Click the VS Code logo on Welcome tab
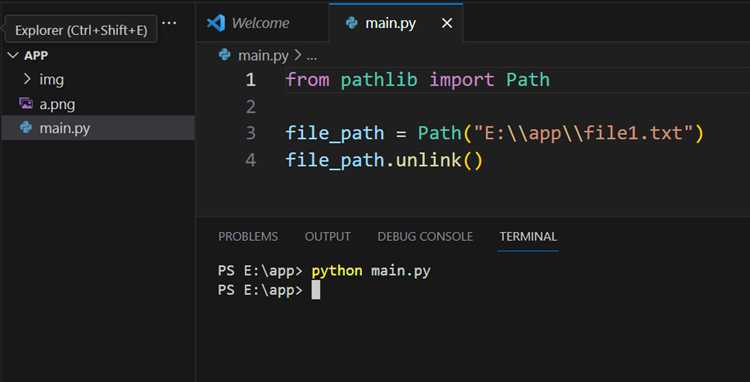 216,23
